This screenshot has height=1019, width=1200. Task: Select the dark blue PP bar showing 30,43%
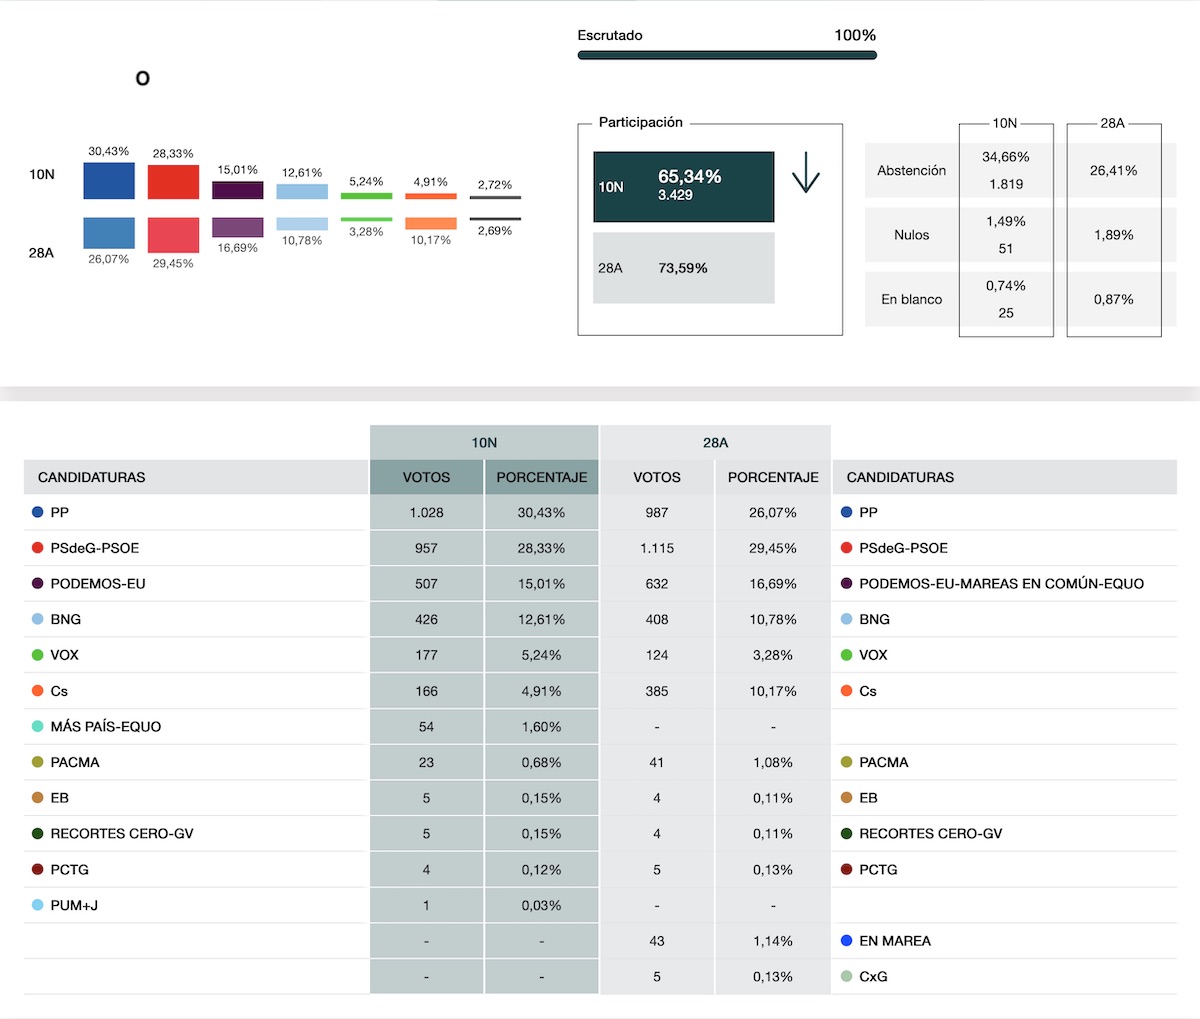click(x=109, y=181)
